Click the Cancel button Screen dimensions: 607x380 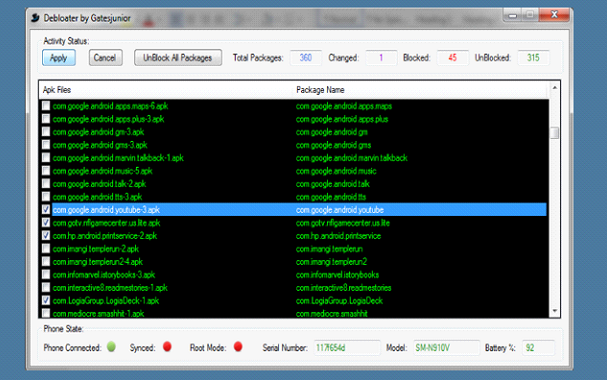click(105, 58)
